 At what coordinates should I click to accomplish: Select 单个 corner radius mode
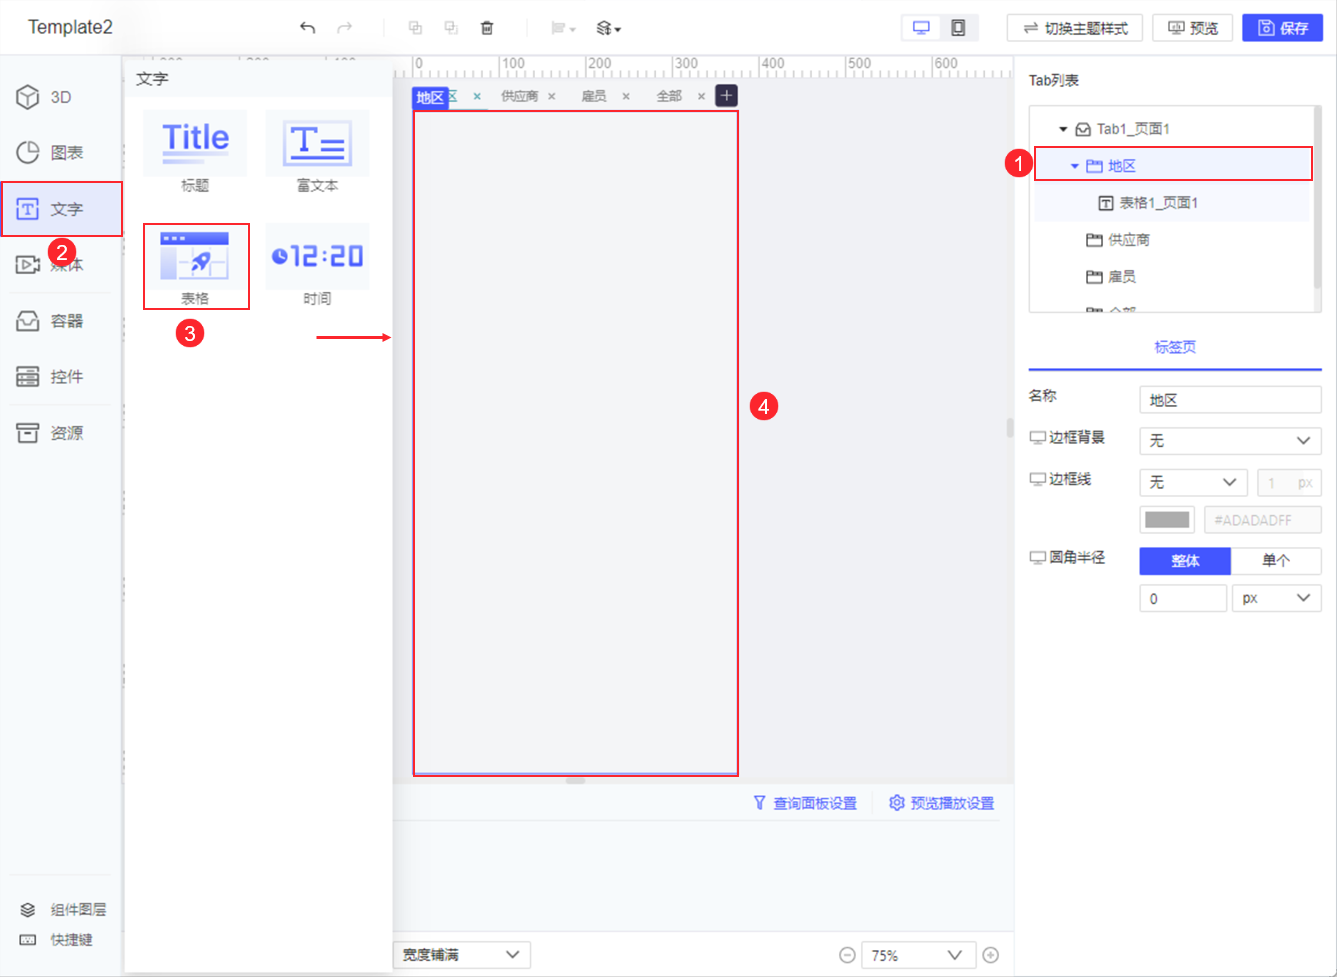coord(1276,560)
